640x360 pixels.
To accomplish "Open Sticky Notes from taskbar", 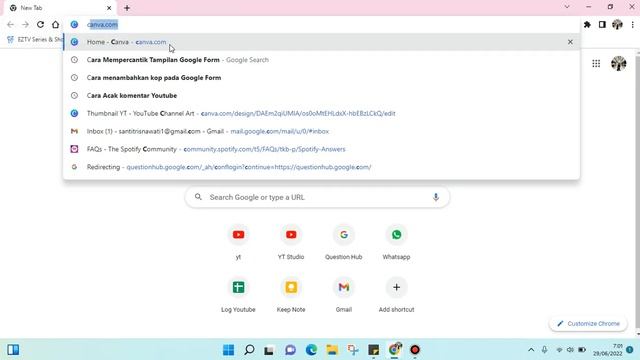I will [373, 350].
